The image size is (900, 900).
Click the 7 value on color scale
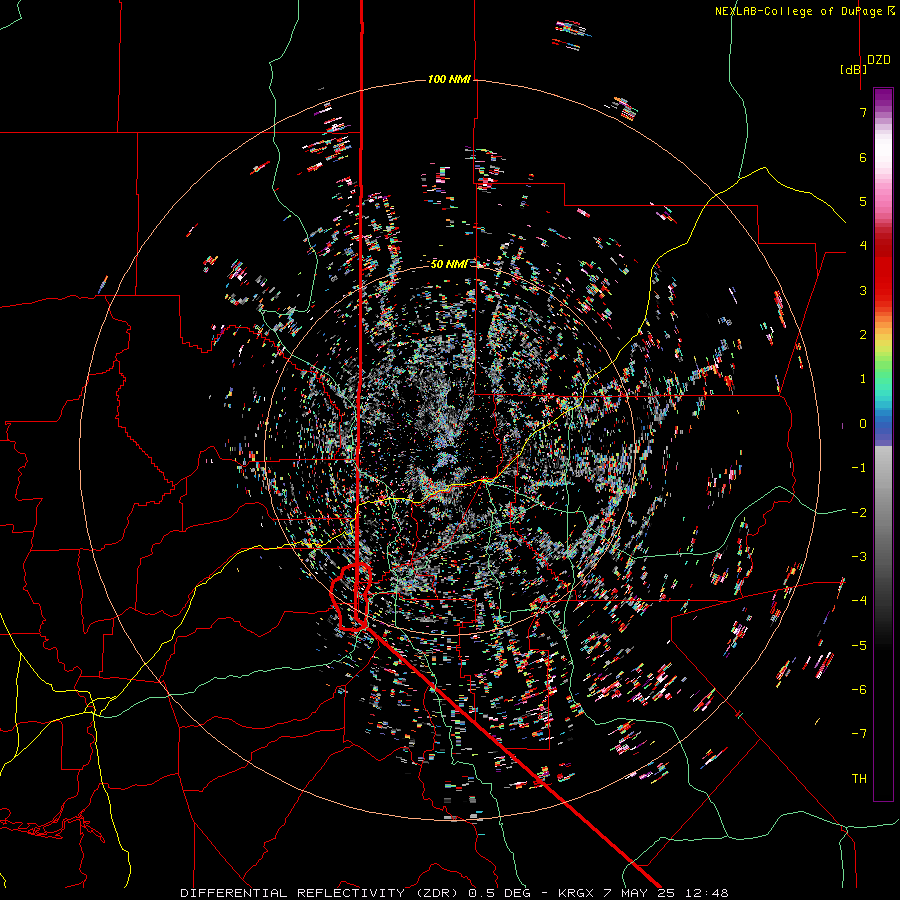coord(863,112)
